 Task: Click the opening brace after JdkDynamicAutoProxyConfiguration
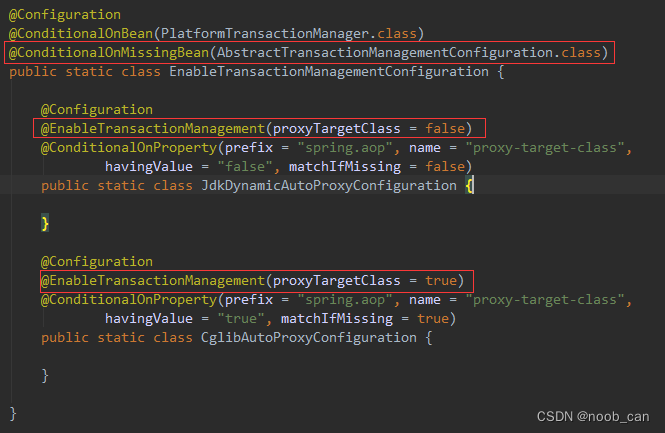tap(469, 186)
